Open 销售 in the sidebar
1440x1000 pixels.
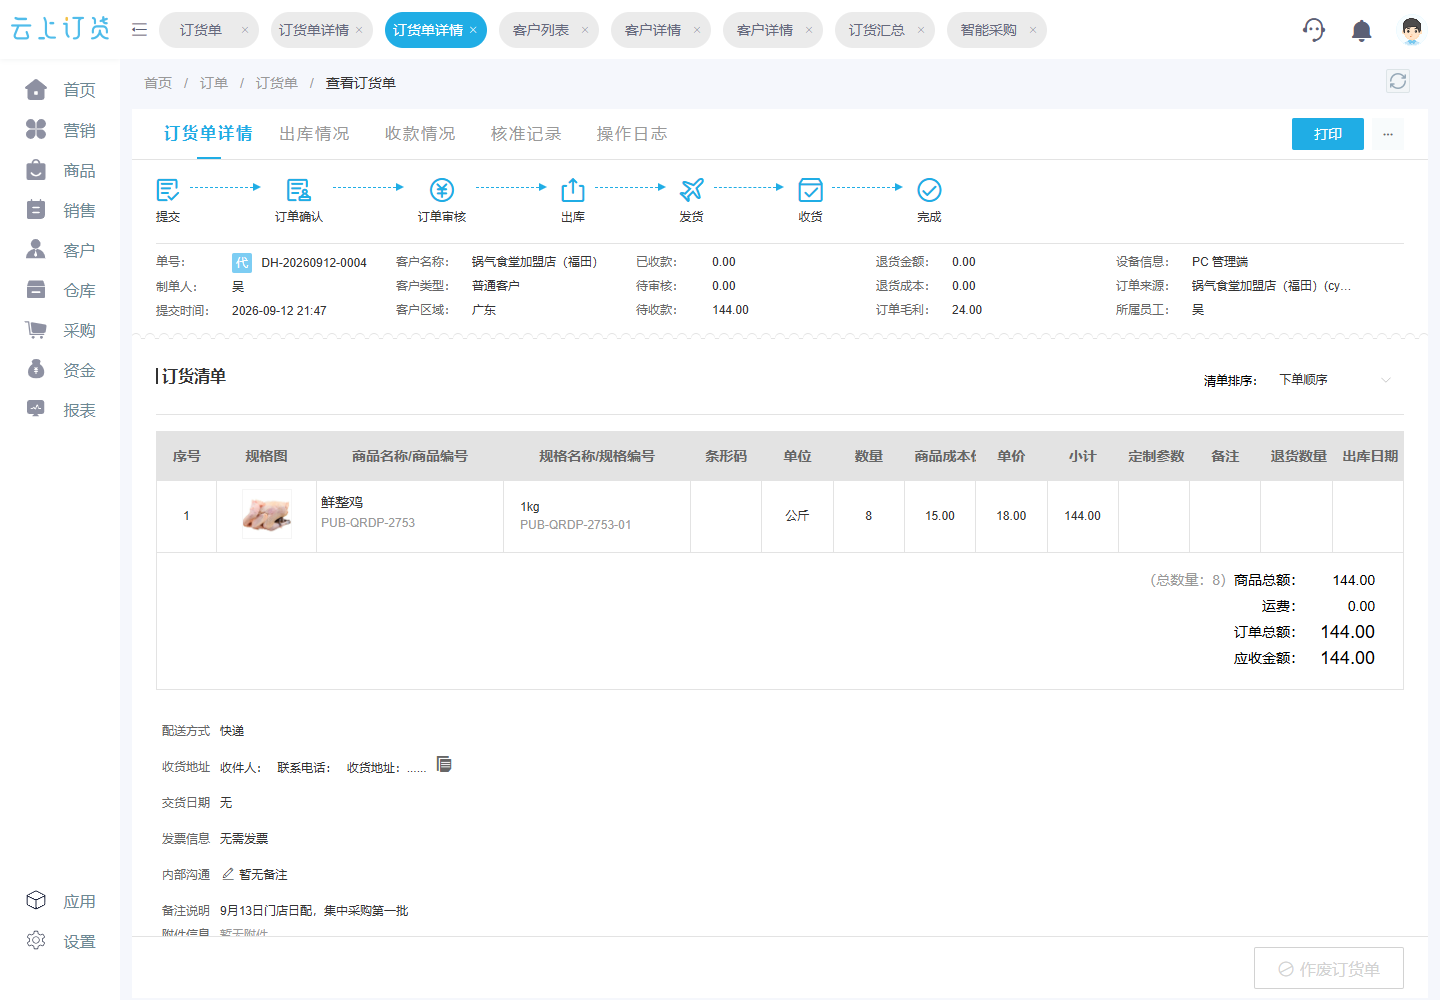coord(60,210)
